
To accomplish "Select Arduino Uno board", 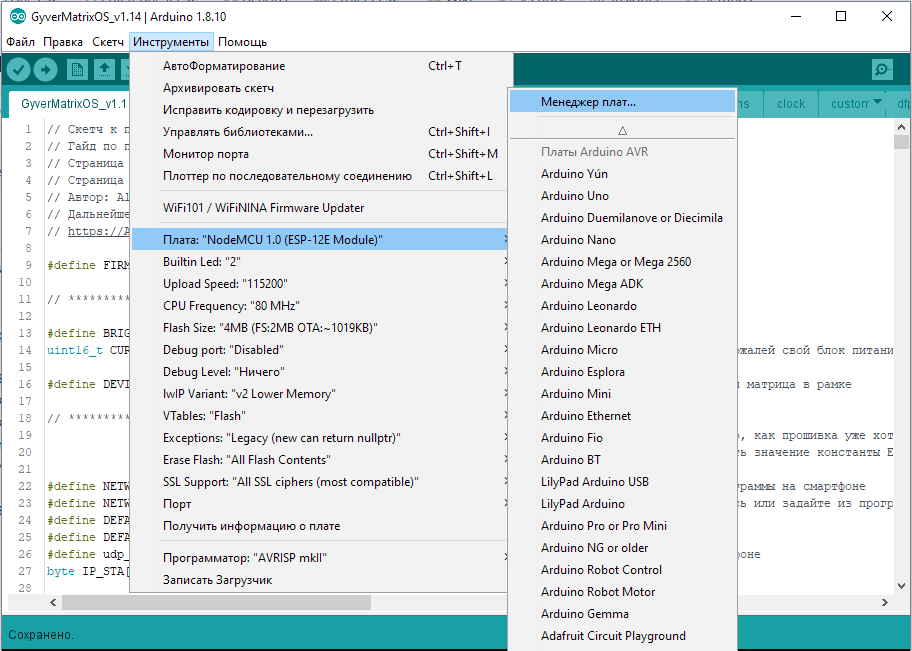I will tap(622, 196).
